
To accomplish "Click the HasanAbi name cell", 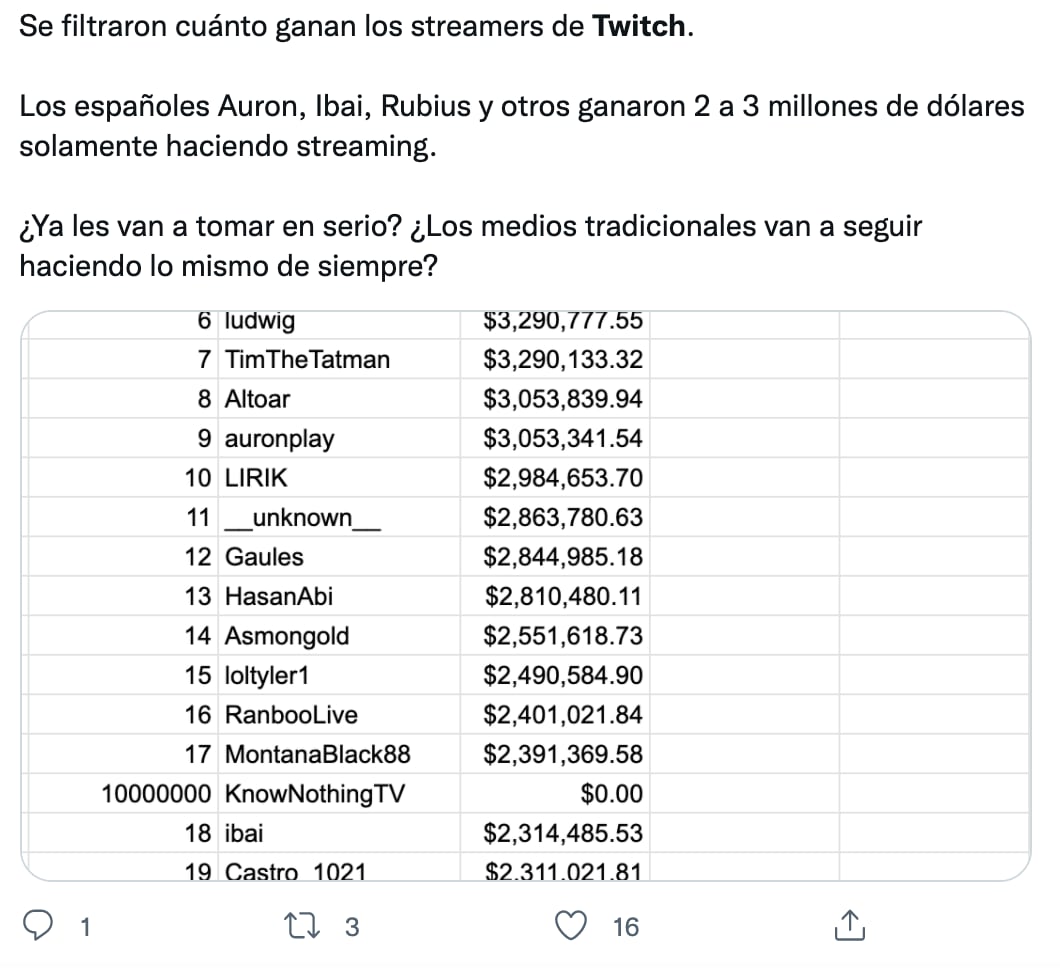I will tap(279, 597).
